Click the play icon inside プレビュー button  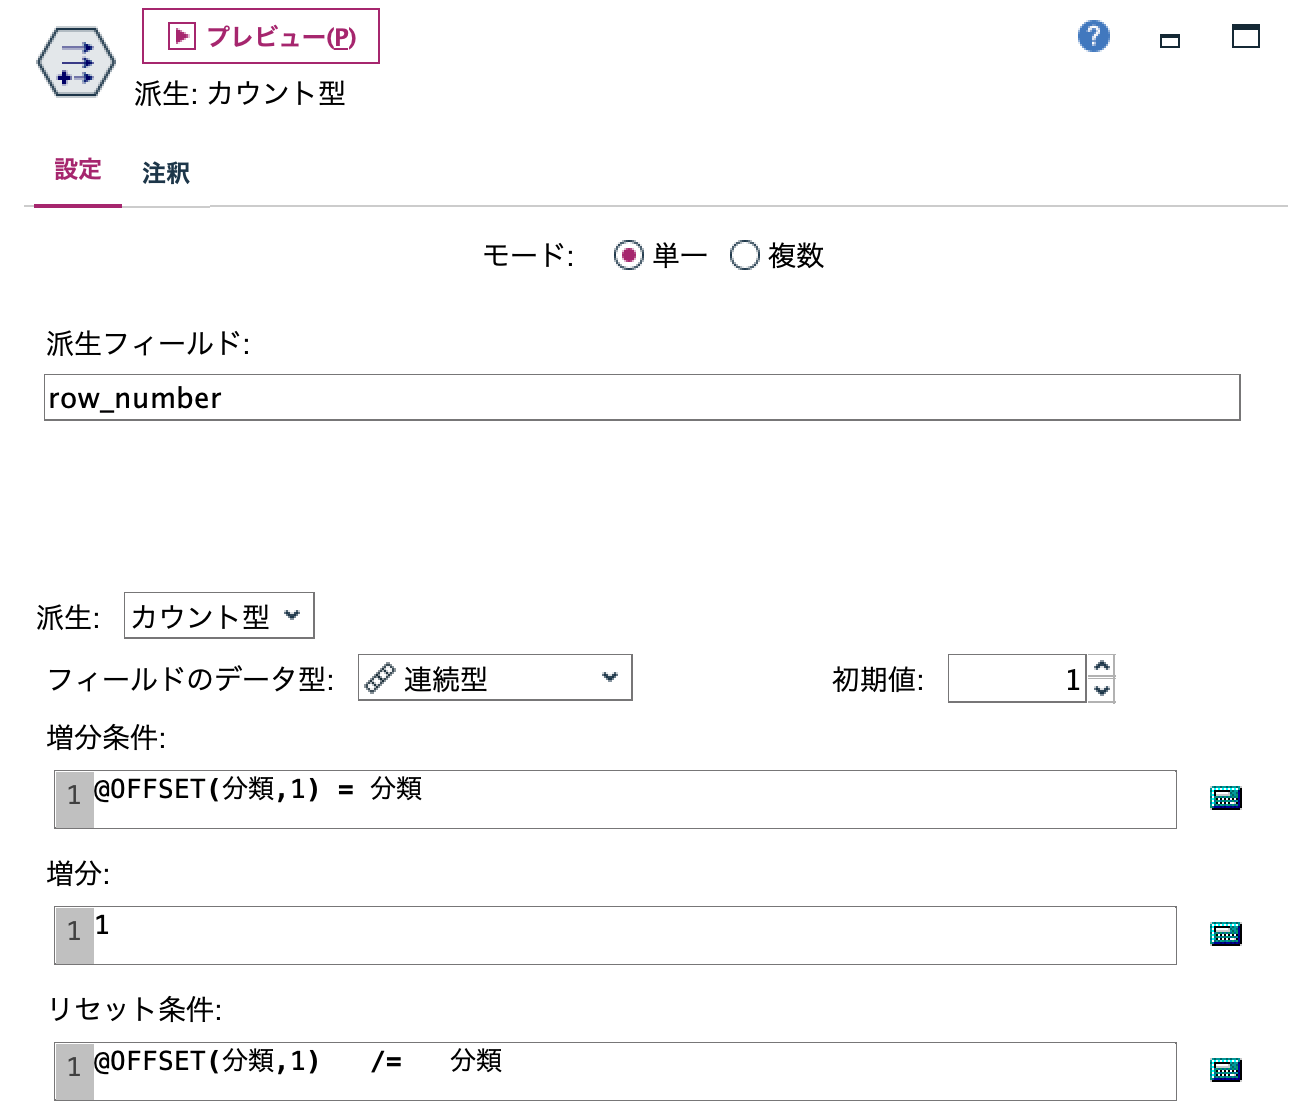point(180,35)
